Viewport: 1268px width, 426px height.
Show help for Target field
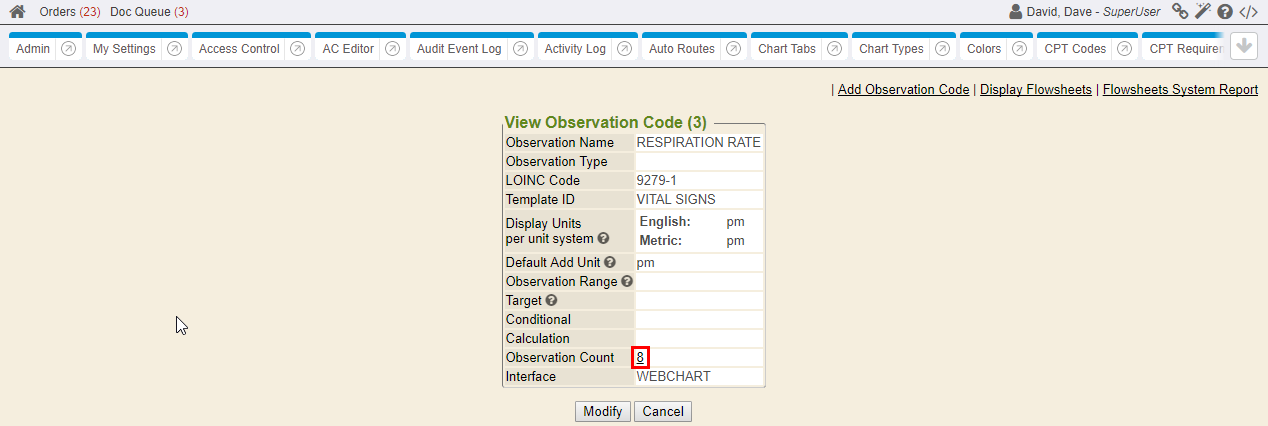click(552, 301)
